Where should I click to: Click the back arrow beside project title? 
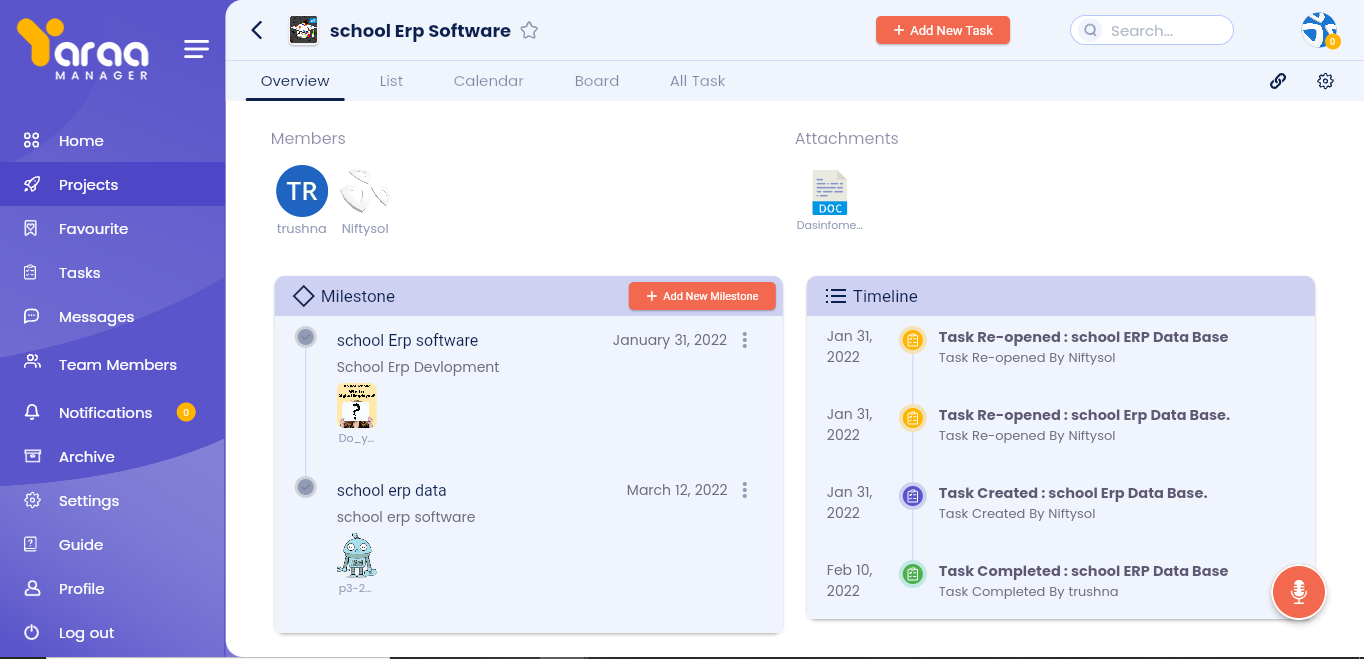click(257, 30)
